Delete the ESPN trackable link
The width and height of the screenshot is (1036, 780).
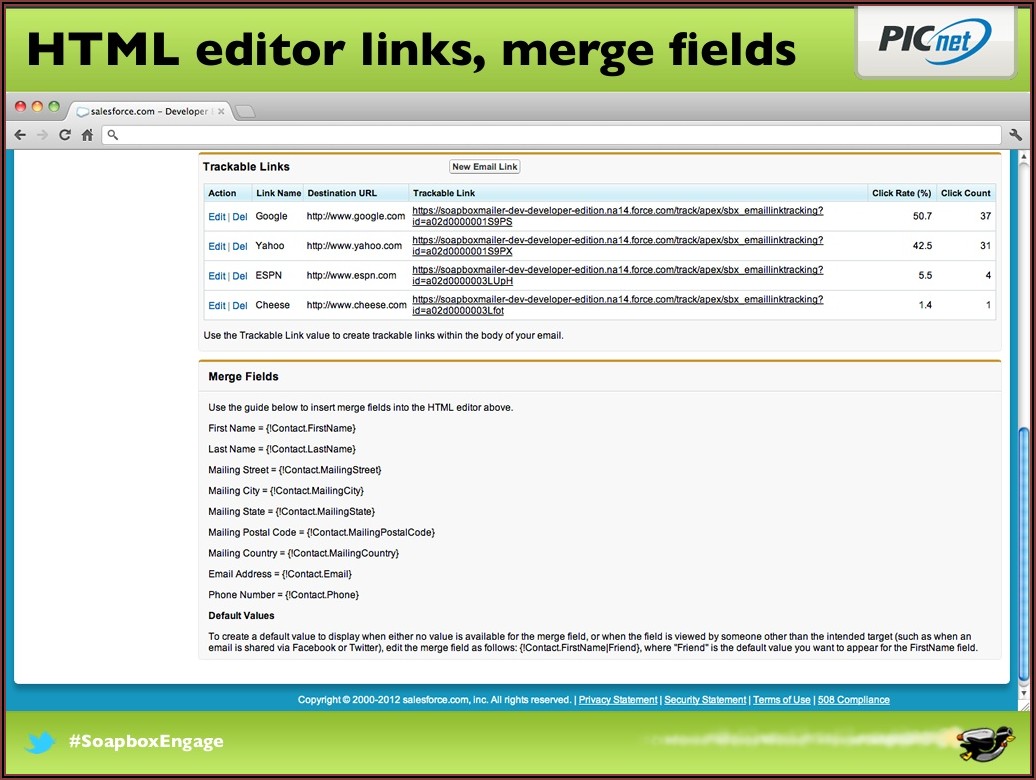(x=240, y=276)
